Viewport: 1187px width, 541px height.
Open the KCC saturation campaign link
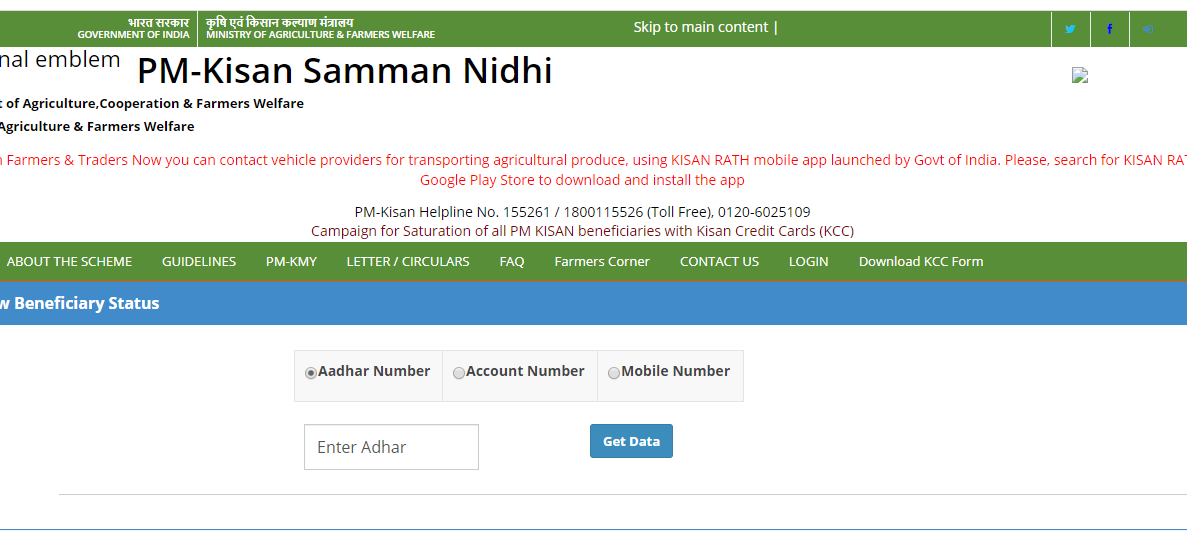[582, 231]
